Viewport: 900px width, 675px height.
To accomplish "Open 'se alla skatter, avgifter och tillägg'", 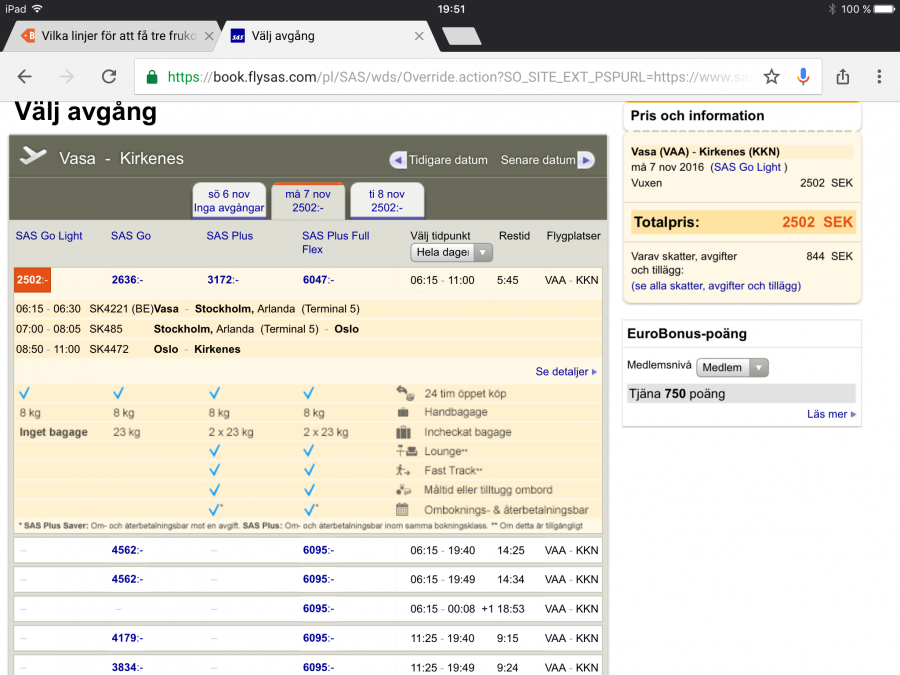I will tap(716, 286).
